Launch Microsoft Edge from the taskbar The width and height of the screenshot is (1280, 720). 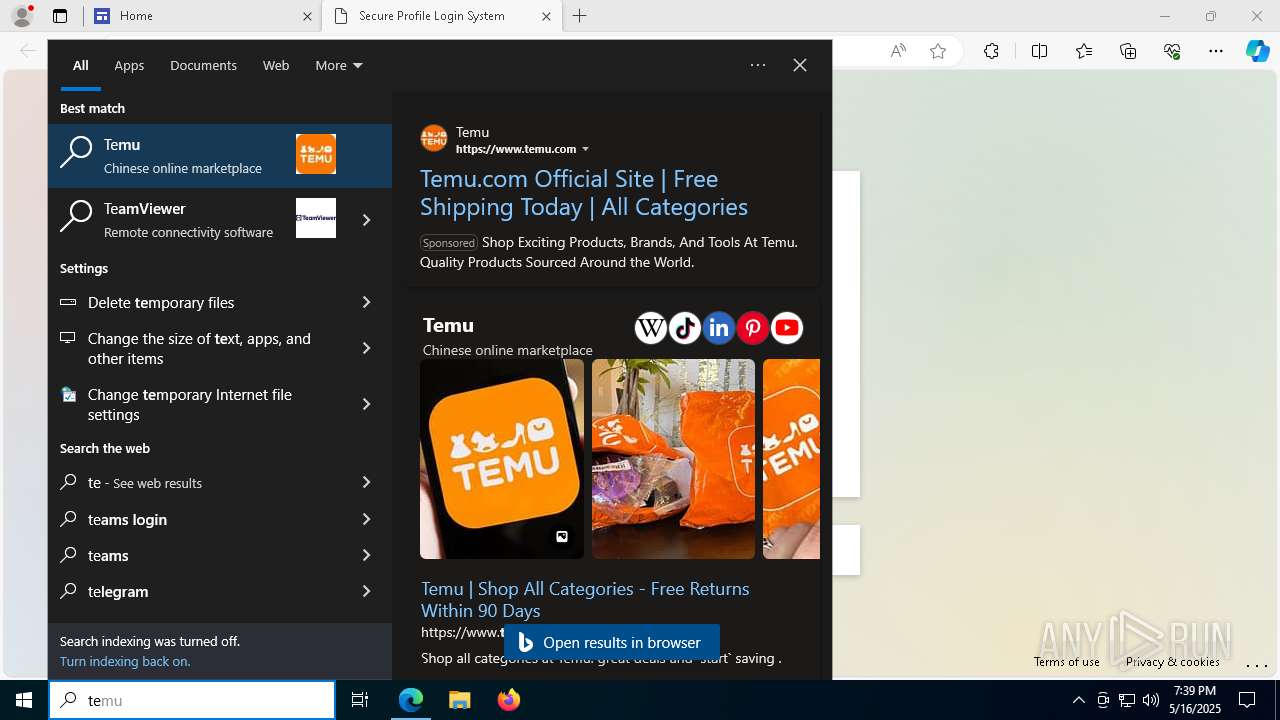pyautogui.click(x=411, y=700)
